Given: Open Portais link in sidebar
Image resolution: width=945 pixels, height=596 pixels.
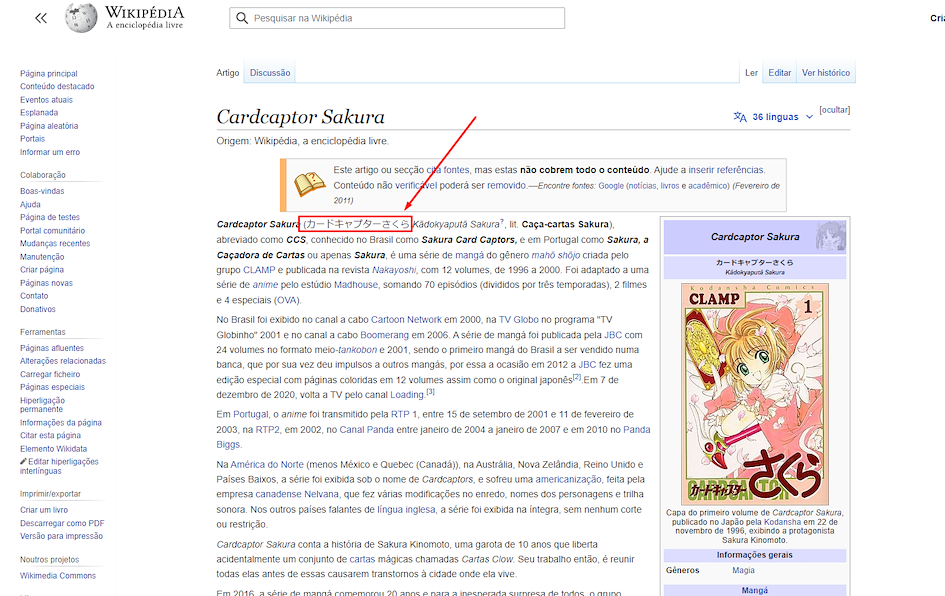Looking at the screenshot, I should pos(33,139).
